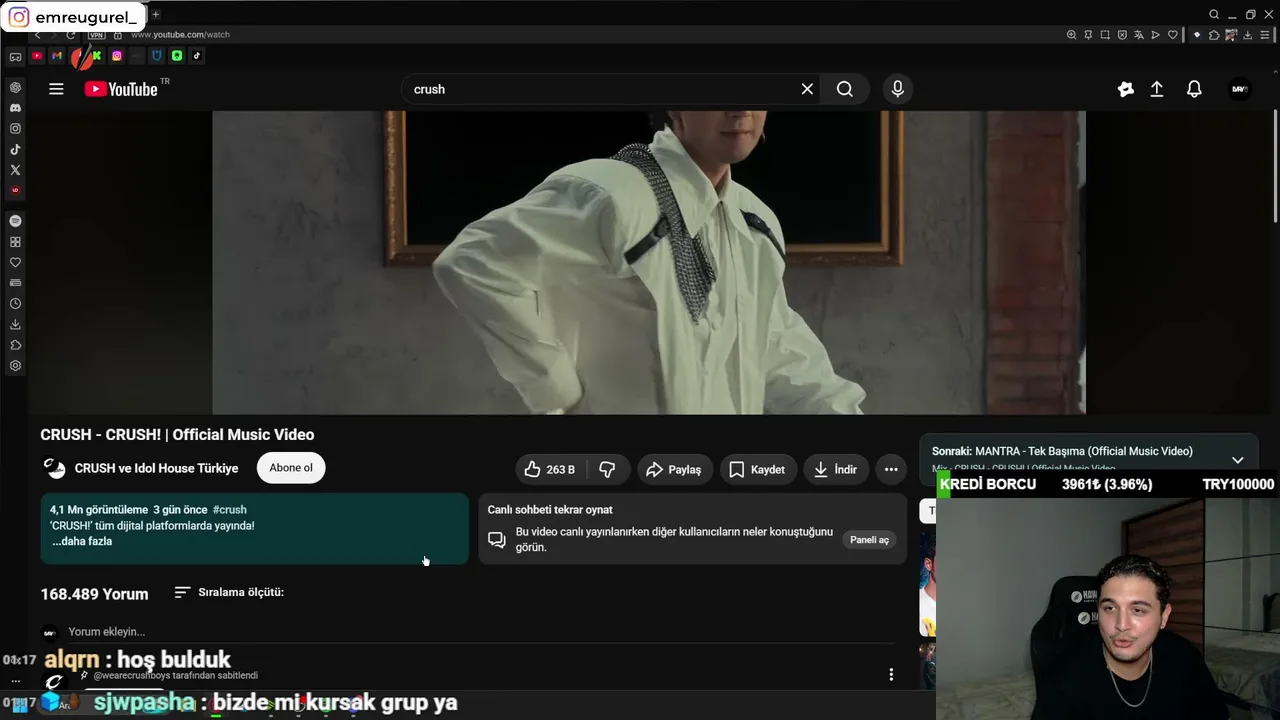Open the TikTok bookmark in bookmarks bar
This screenshot has height=720, width=1280.
[197, 56]
